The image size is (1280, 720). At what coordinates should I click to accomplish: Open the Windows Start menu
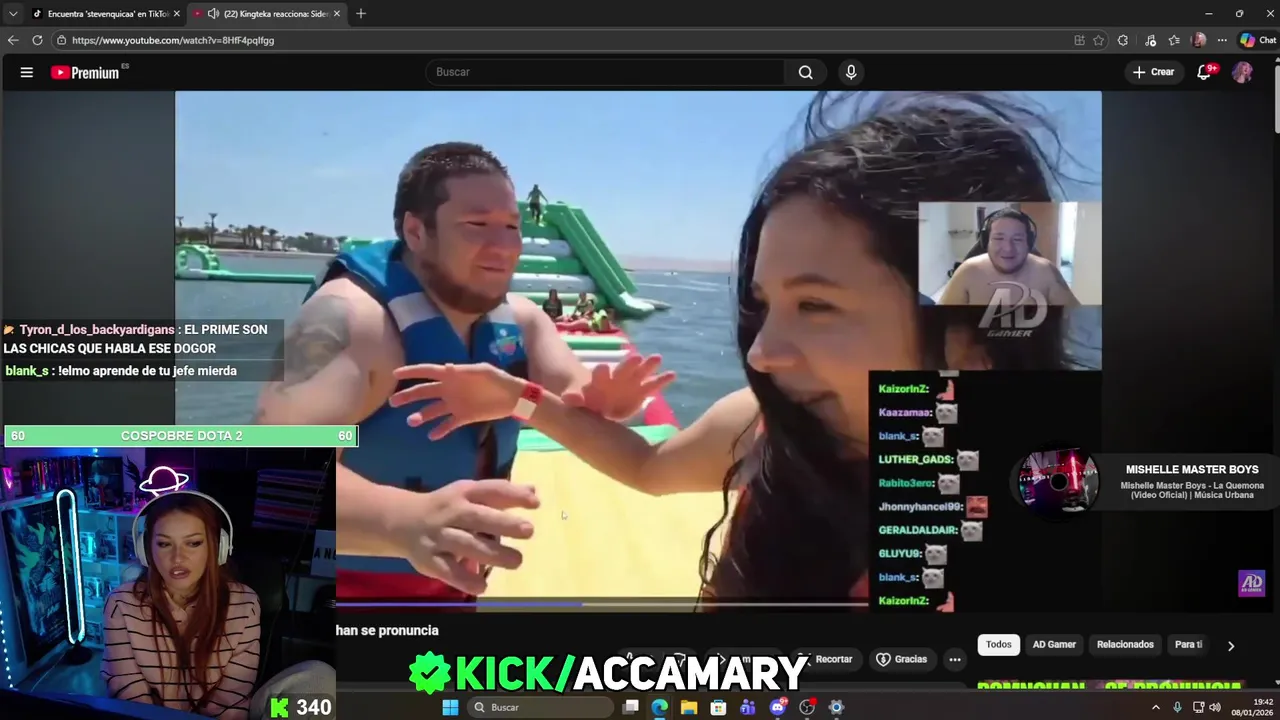[x=450, y=707]
